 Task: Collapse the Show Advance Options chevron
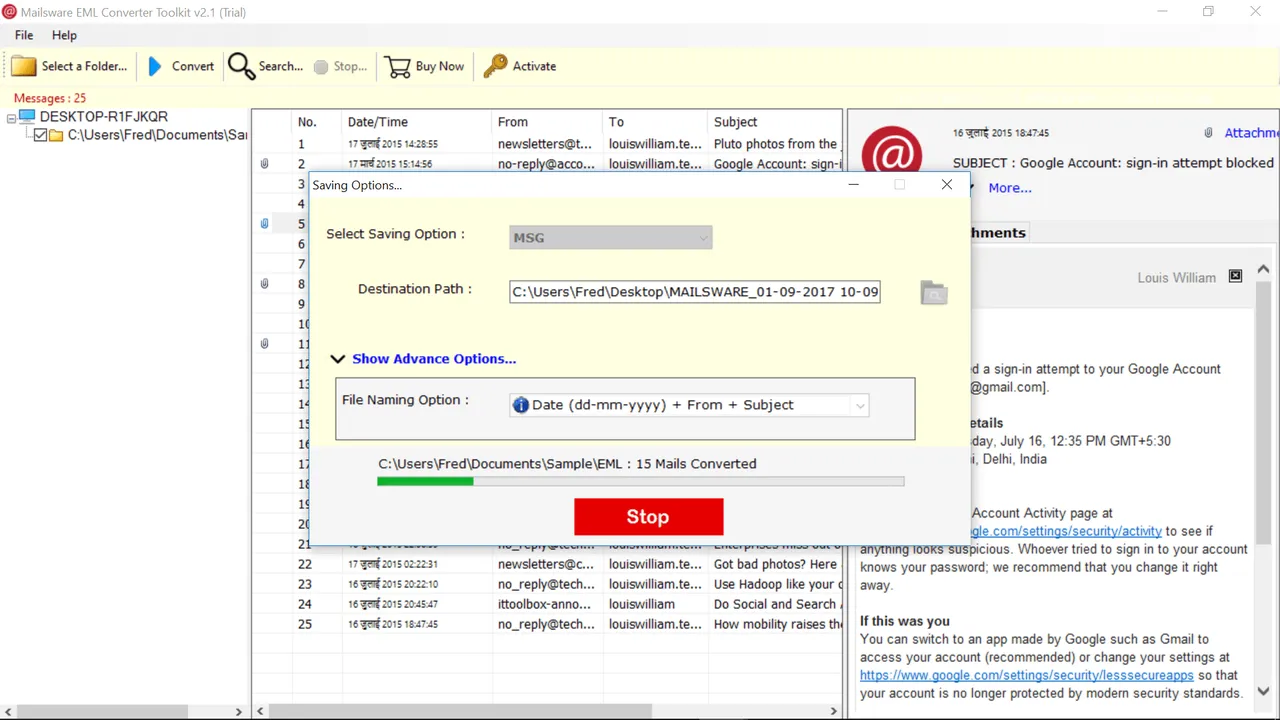pos(338,359)
